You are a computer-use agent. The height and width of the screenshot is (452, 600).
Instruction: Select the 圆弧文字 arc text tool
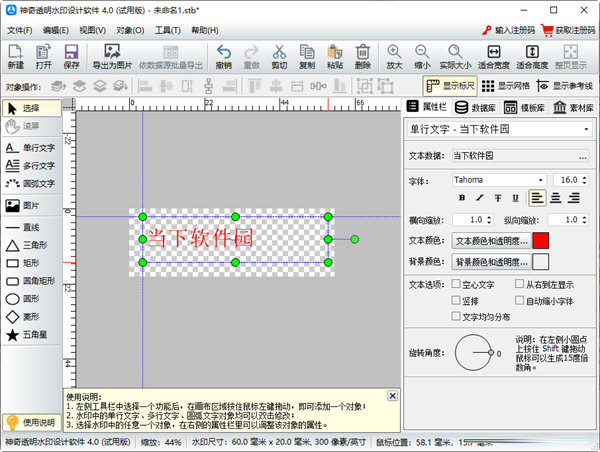point(32,184)
